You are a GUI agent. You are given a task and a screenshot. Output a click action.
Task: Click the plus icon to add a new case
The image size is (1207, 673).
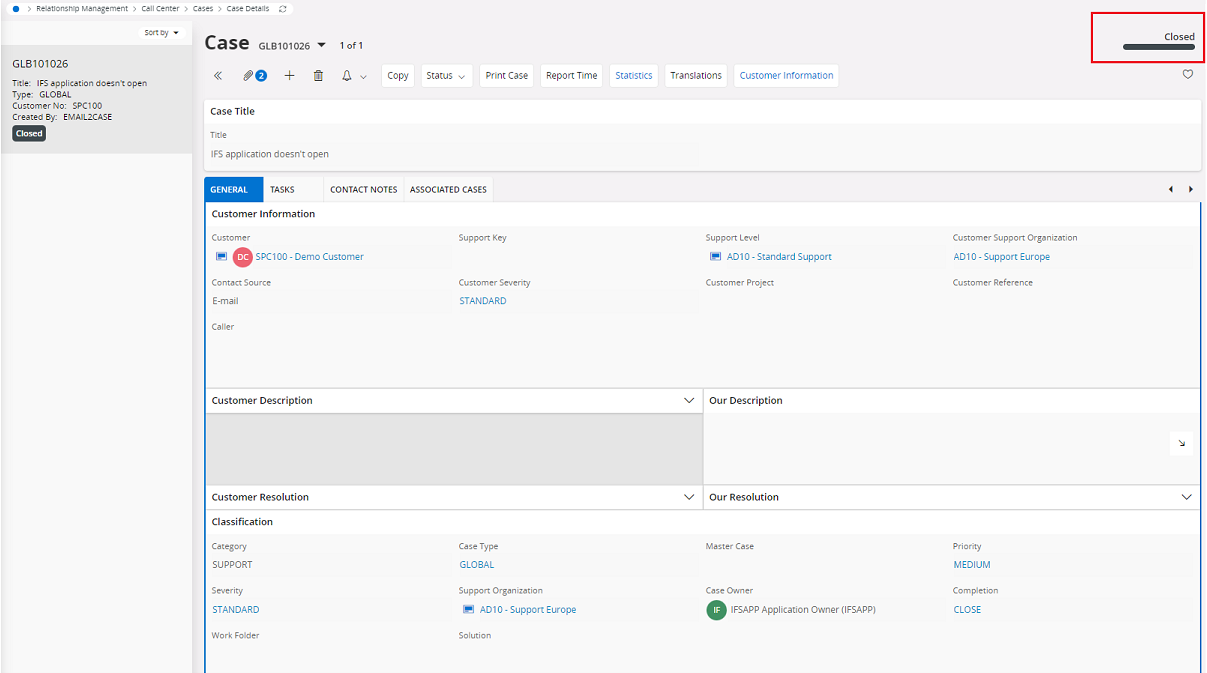pos(290,76)
